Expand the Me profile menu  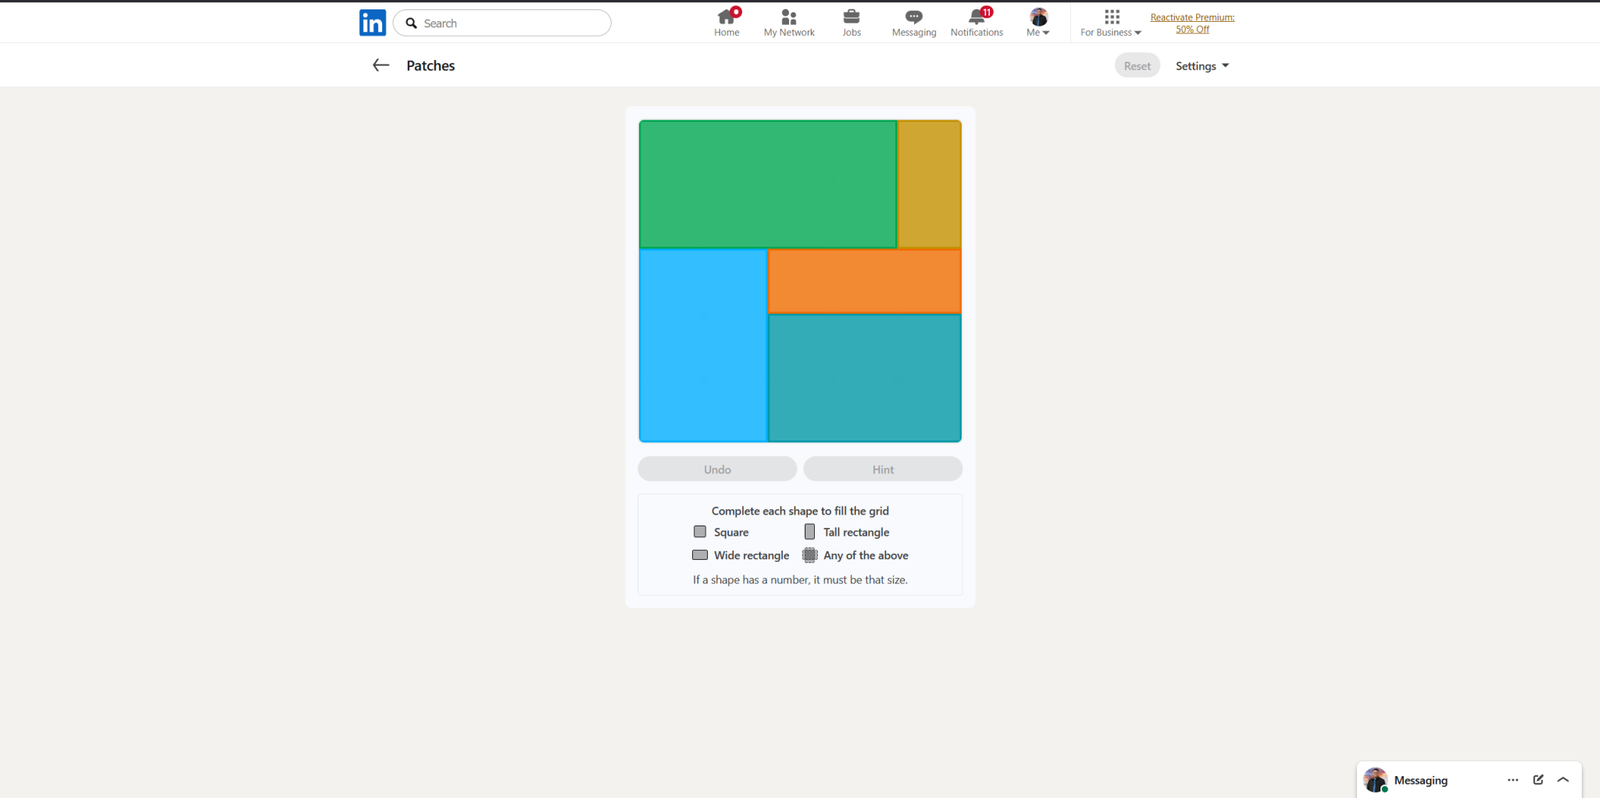(x=1038, y=22)
